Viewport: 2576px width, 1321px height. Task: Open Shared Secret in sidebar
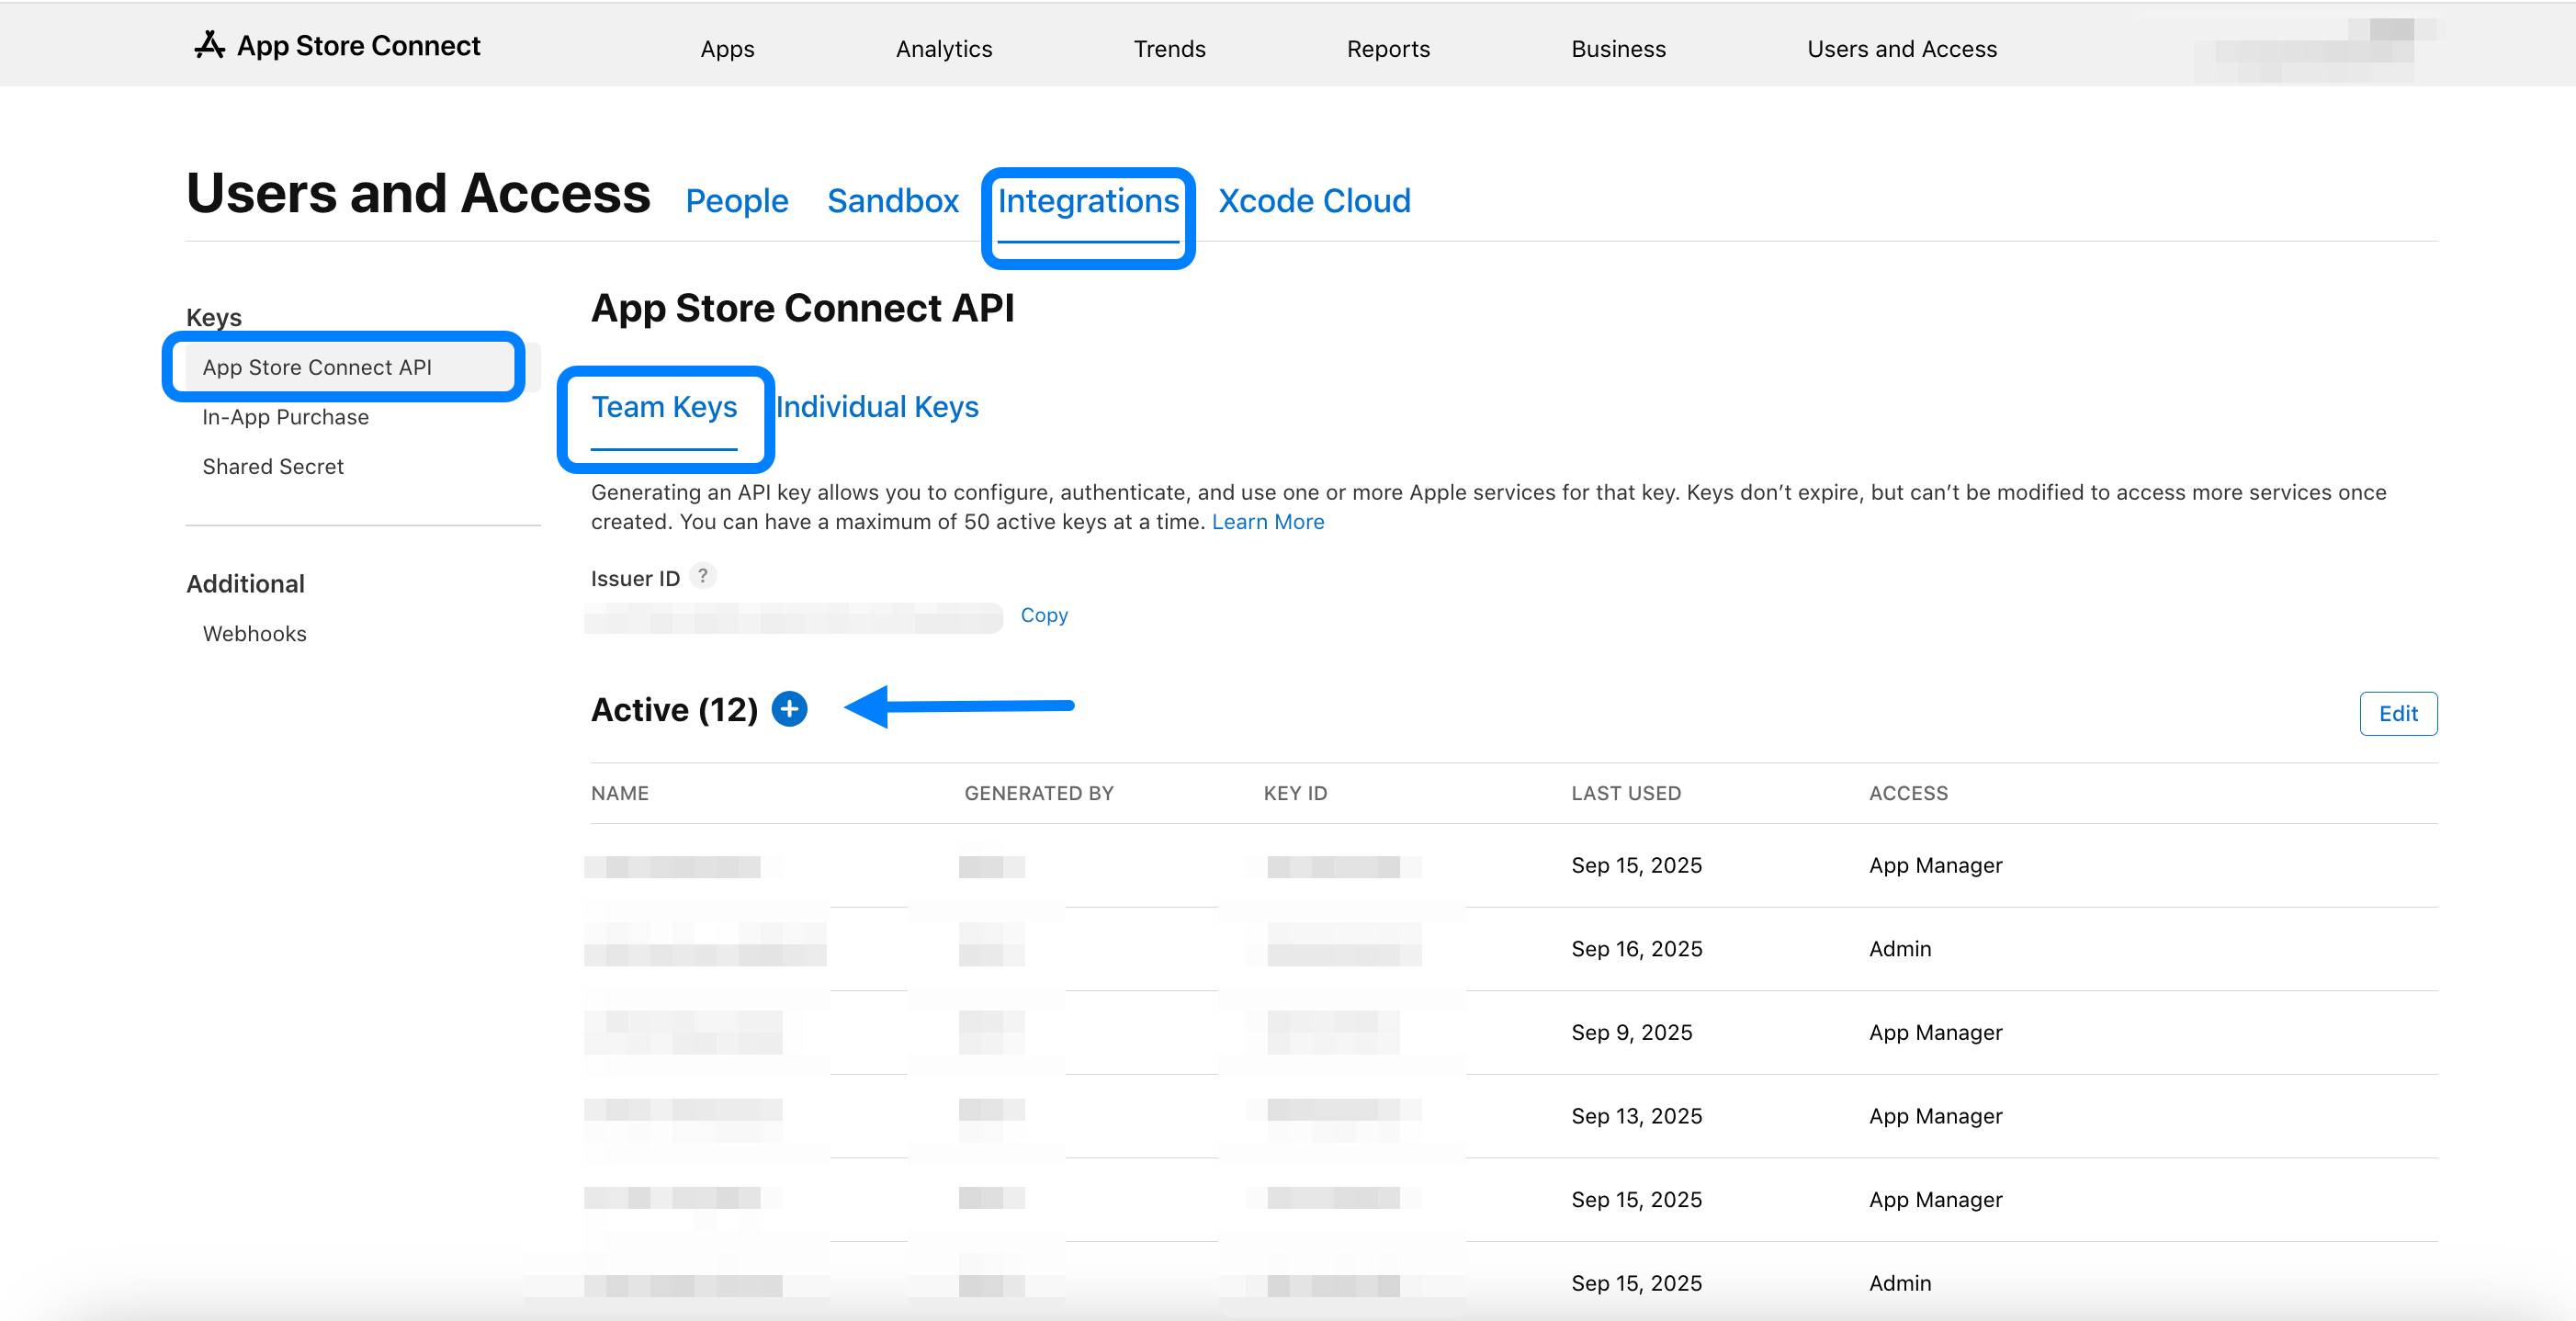[x=272, y=466]
